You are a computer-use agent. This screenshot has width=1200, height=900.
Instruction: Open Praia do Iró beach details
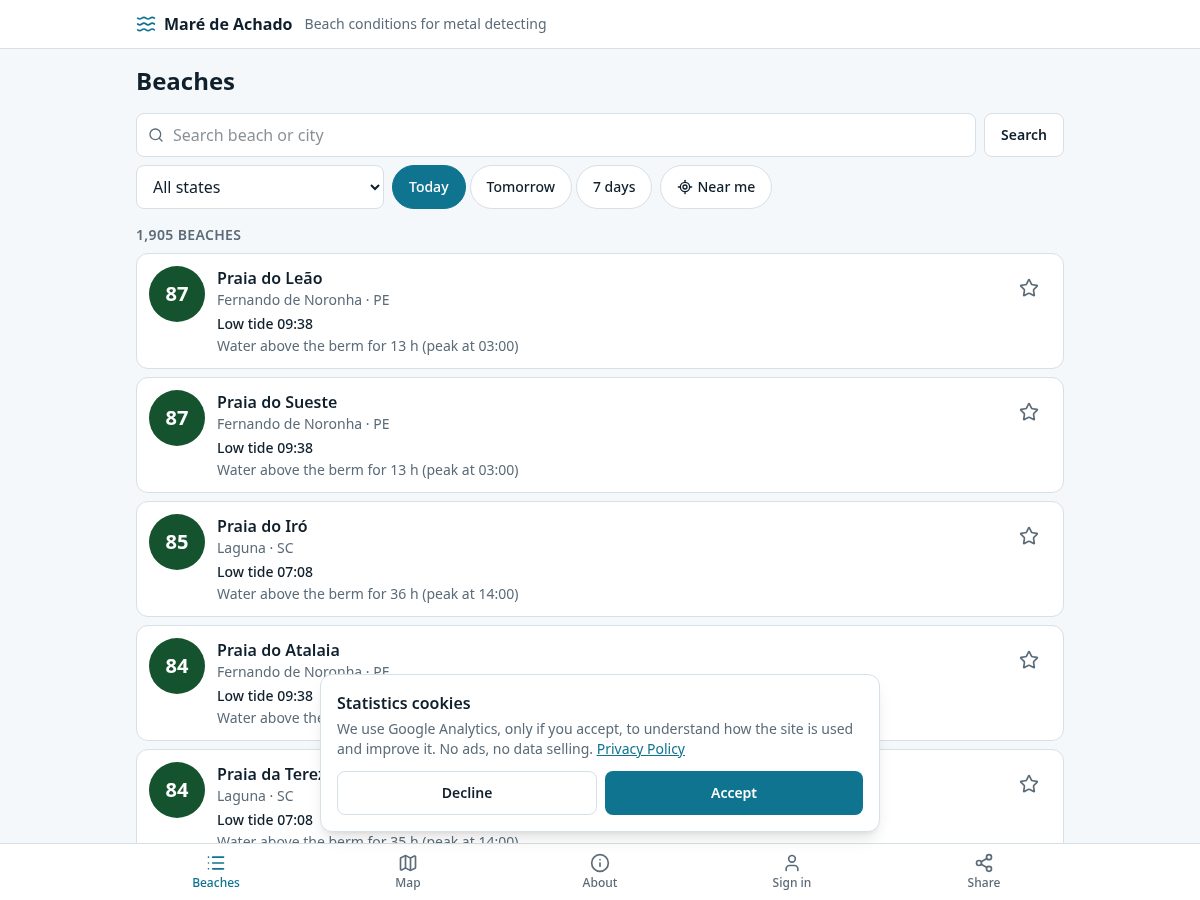pyautogui.click(x=600, y=559)
